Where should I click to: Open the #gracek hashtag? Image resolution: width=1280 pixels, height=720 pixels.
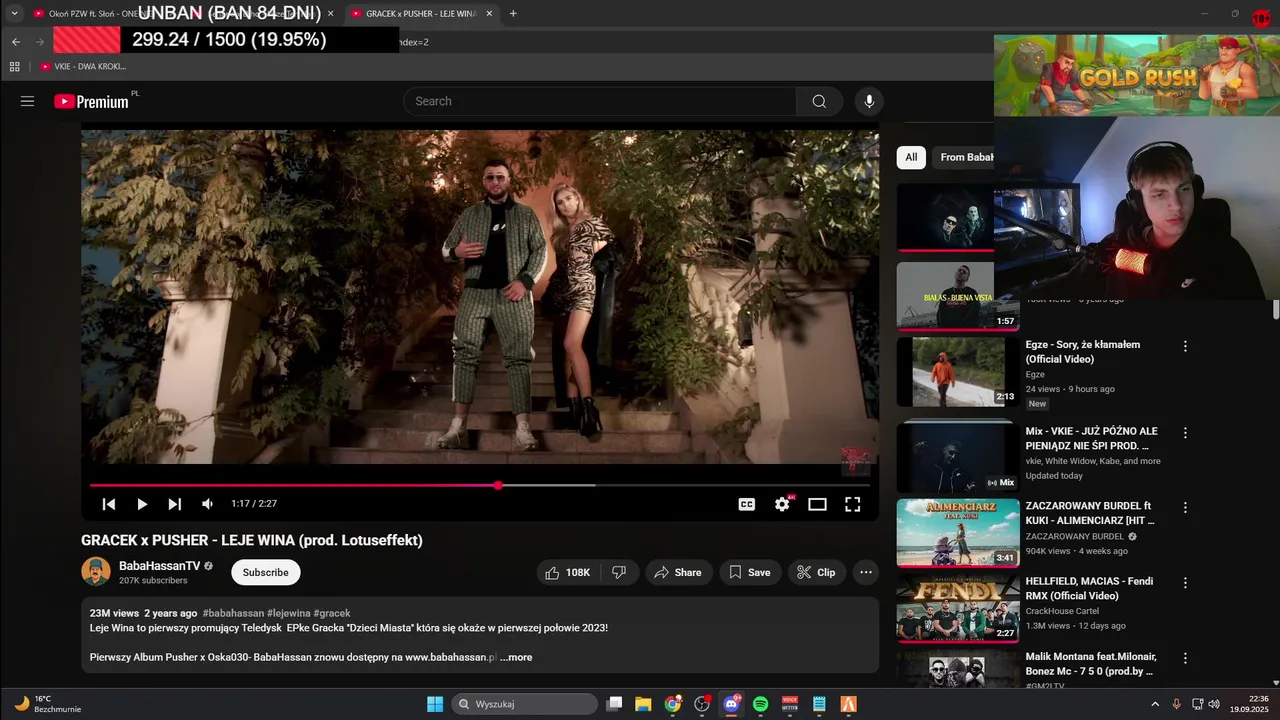(x=332, y=613)
